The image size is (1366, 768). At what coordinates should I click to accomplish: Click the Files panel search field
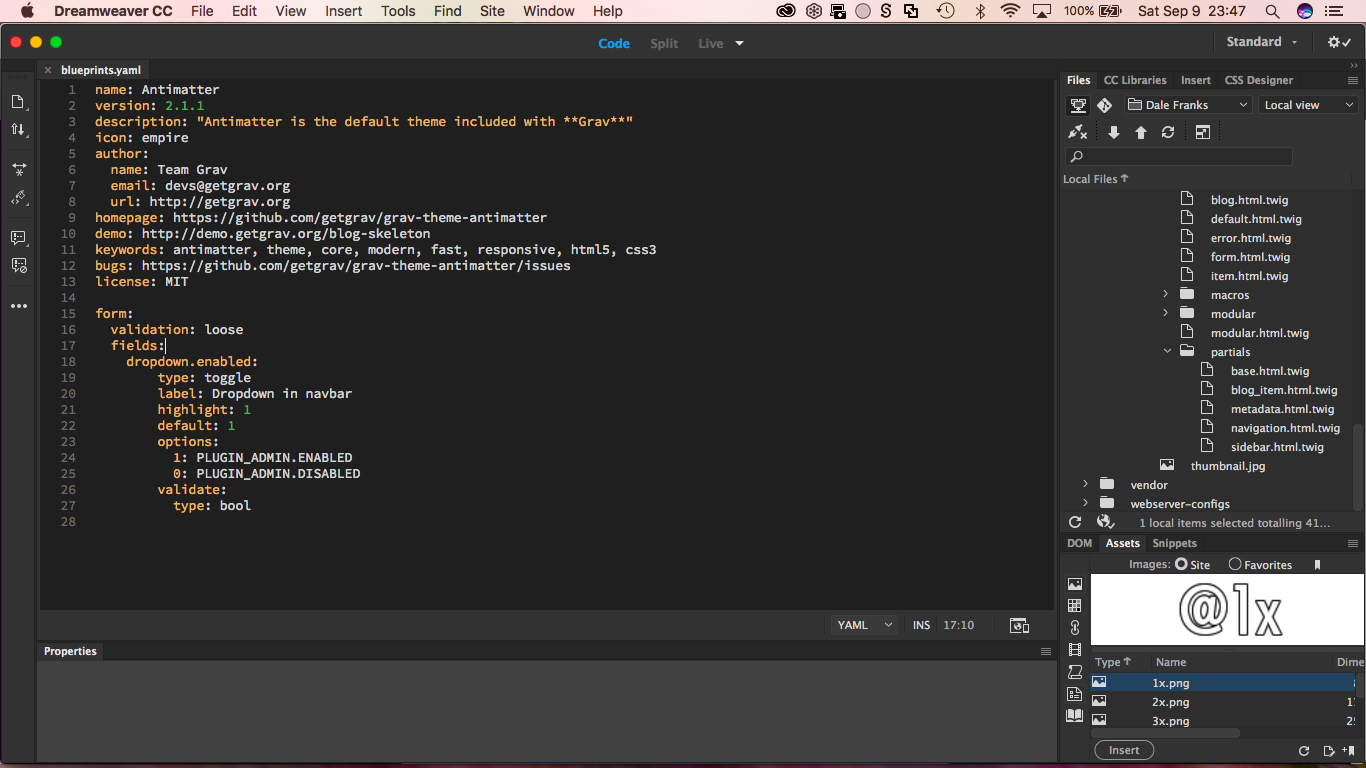tap(1180, 157)
